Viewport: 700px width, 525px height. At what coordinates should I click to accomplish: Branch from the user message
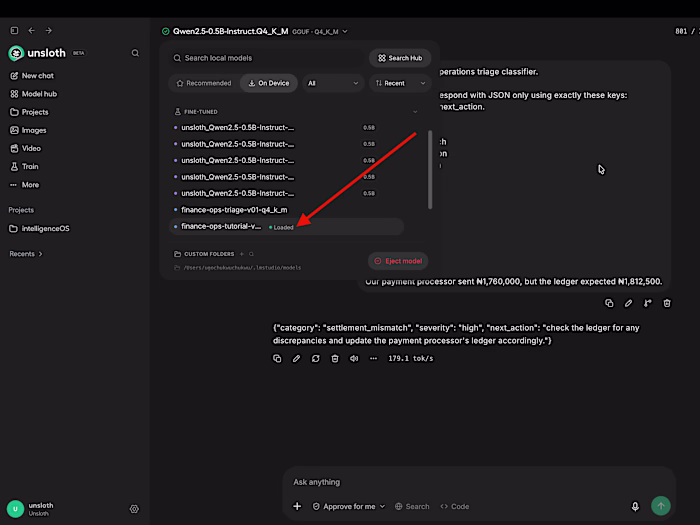(x=647, y=304)
